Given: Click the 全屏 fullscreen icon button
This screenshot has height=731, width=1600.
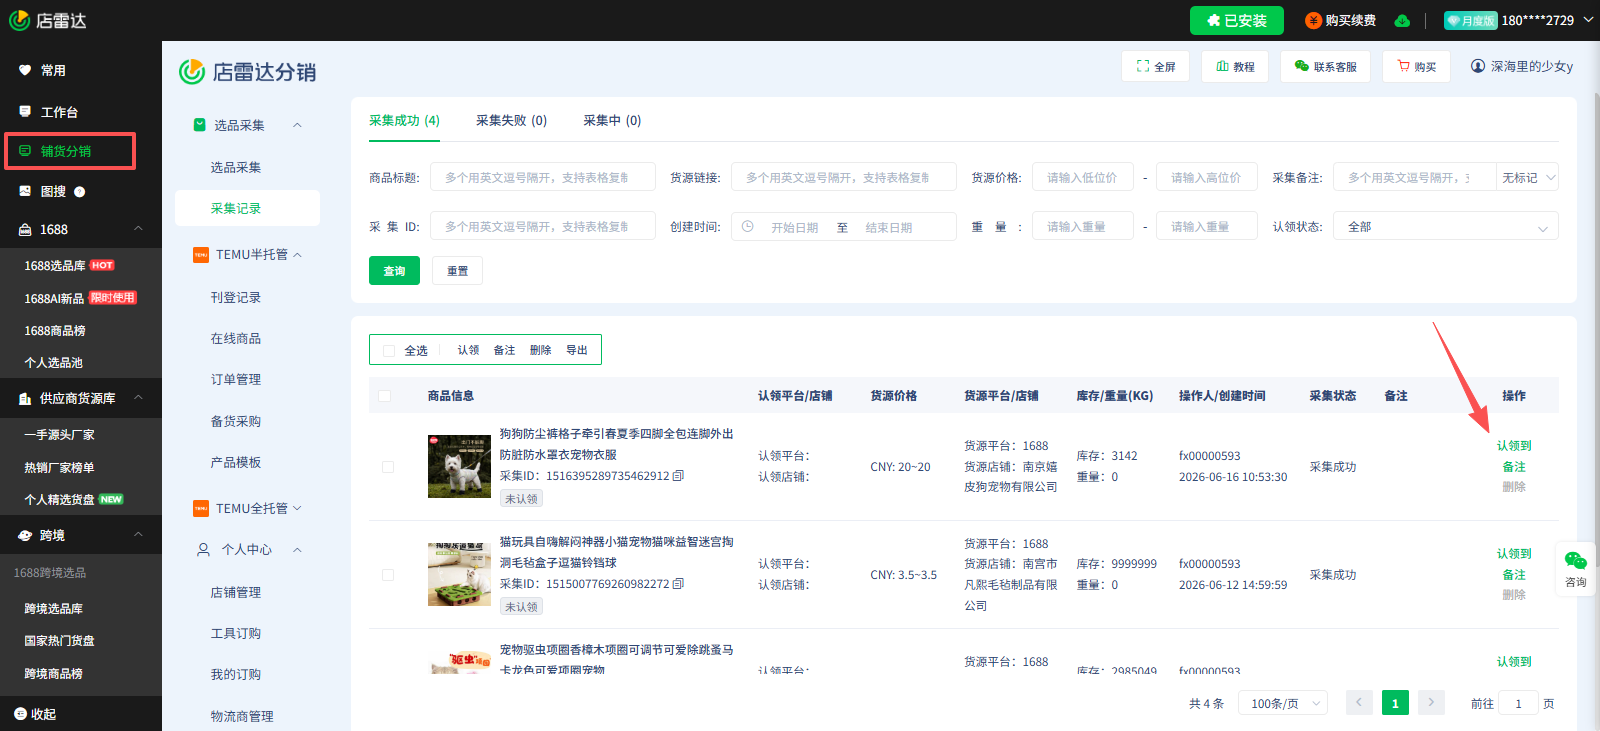Looking at the screenshot, I should pyautogui.click(x=1155, y=67).
